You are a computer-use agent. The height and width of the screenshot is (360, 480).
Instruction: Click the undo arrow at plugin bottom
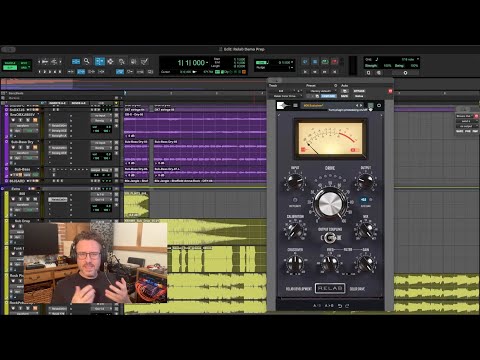point(340,306)
